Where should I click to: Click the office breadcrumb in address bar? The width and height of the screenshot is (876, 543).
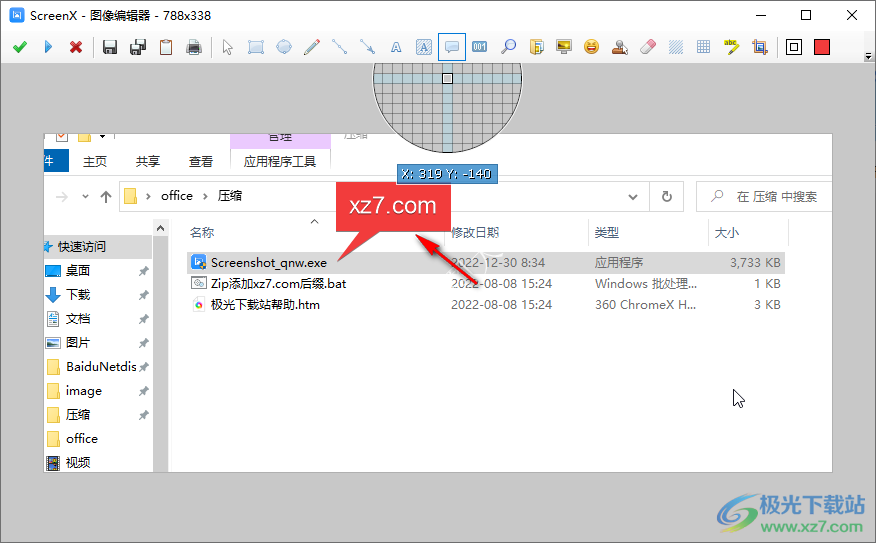(x=177, y=196)
